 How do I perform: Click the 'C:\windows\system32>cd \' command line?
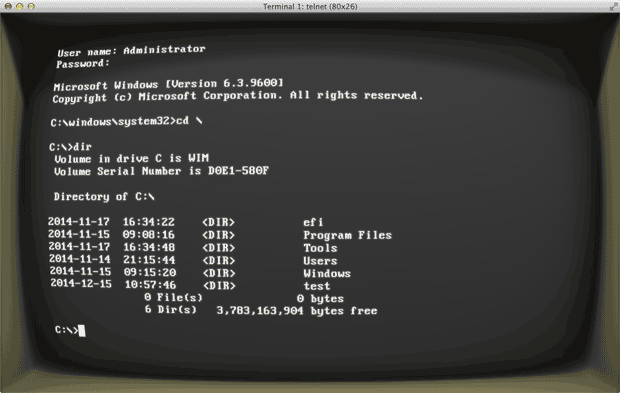[x=127, y=121]
